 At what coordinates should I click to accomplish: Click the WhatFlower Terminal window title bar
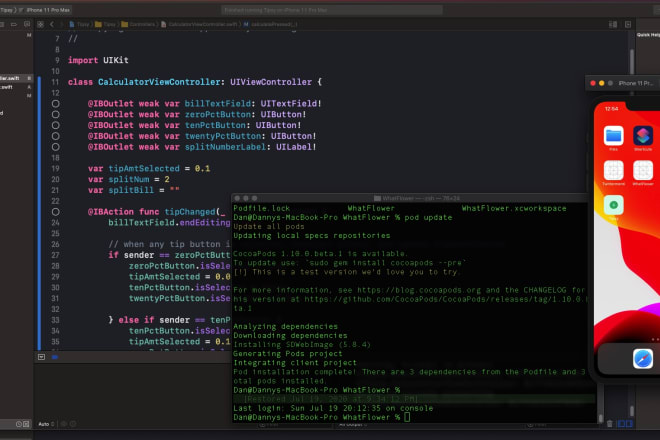416,198
